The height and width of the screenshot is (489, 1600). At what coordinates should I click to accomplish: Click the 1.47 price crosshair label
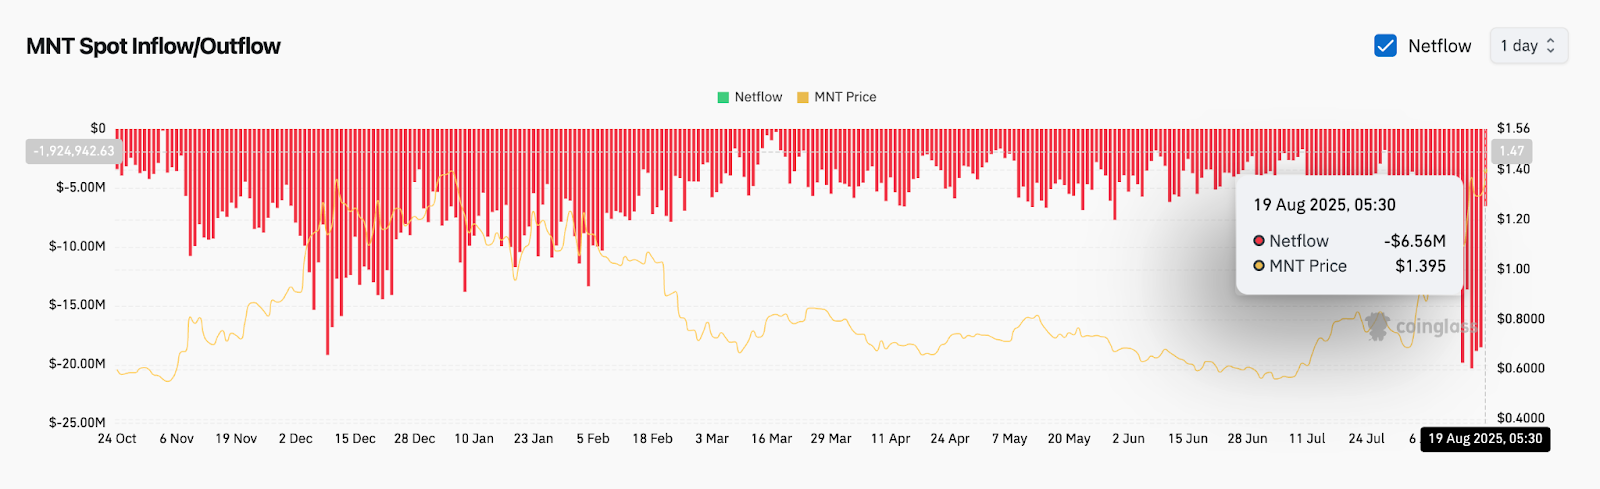point(1511,151)
